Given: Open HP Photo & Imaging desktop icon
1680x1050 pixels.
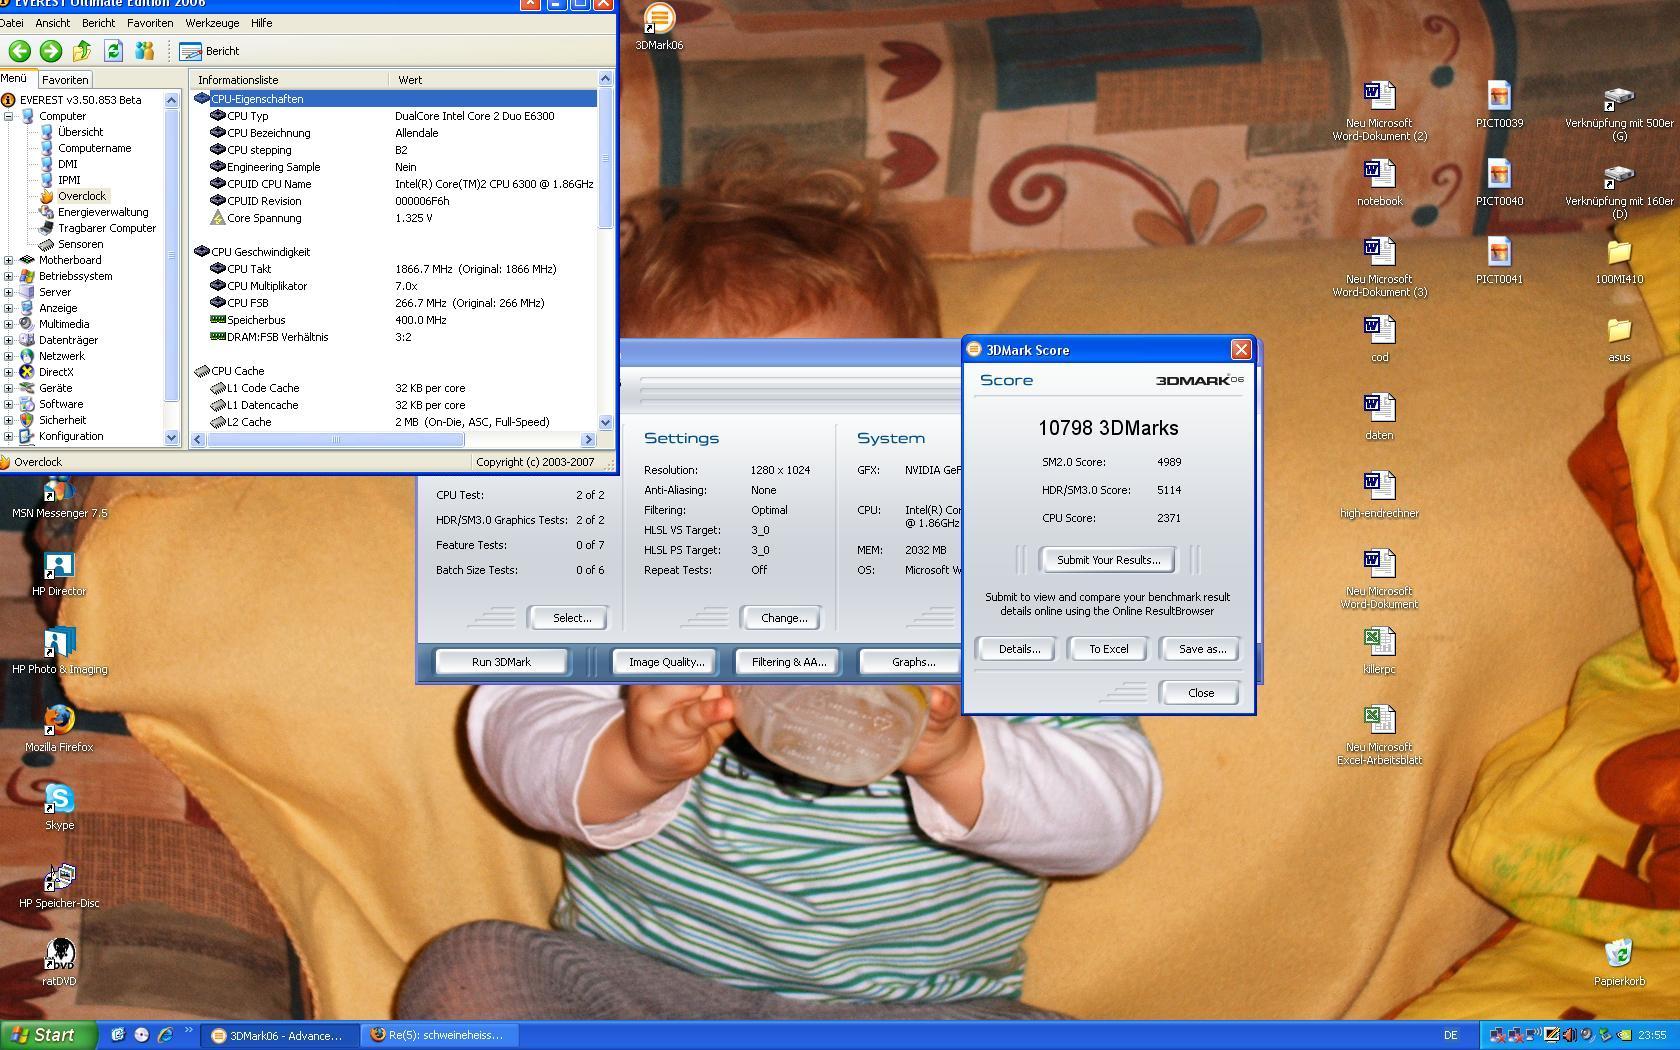Looking at the screenshot, I should 59,652.
